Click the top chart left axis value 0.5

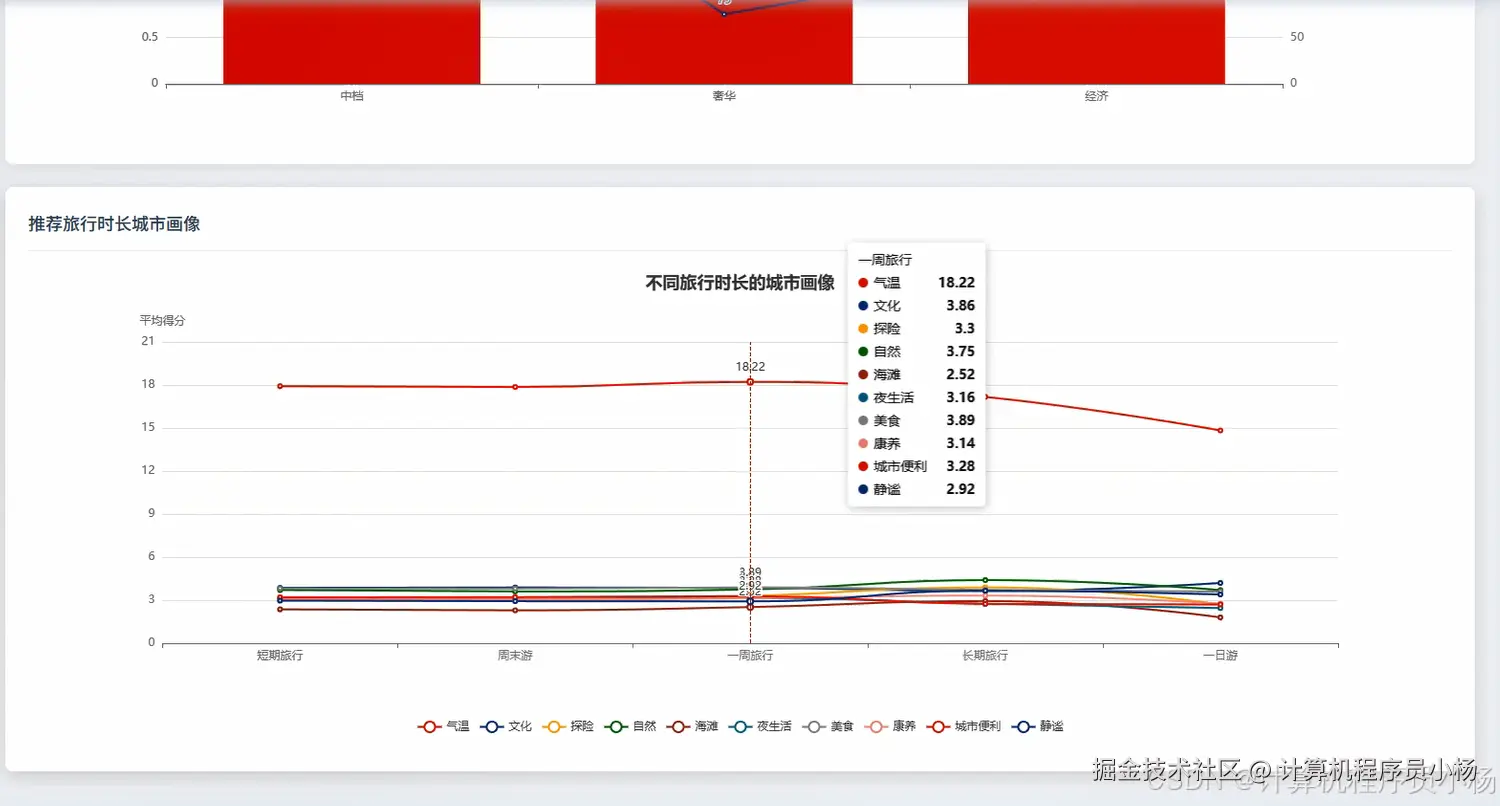[x=150, y=37]
